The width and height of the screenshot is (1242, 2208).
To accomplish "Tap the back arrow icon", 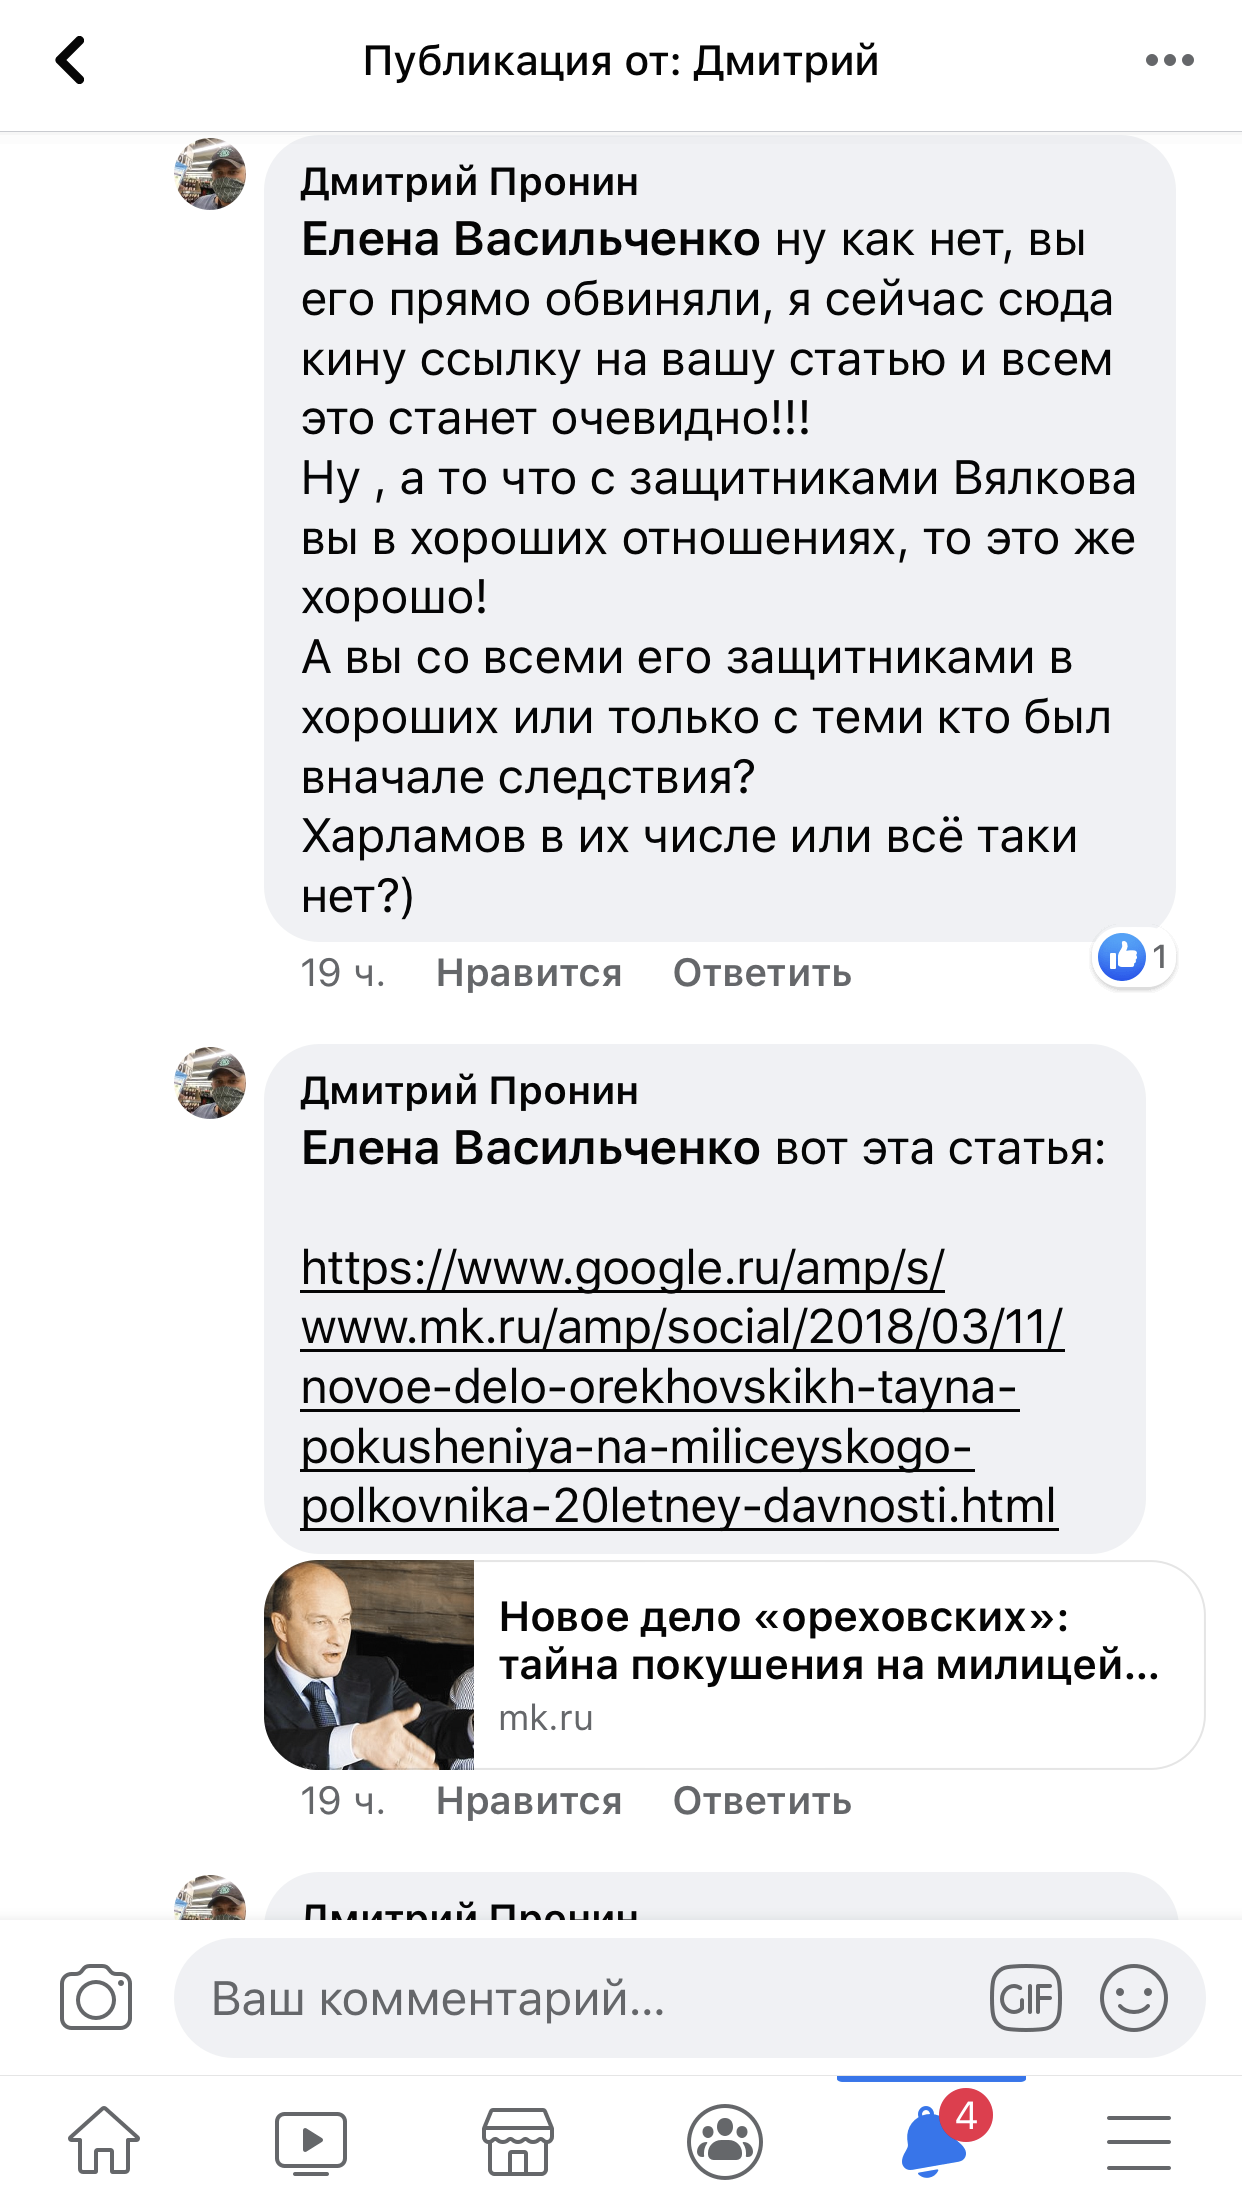I will tap(70, 60).
